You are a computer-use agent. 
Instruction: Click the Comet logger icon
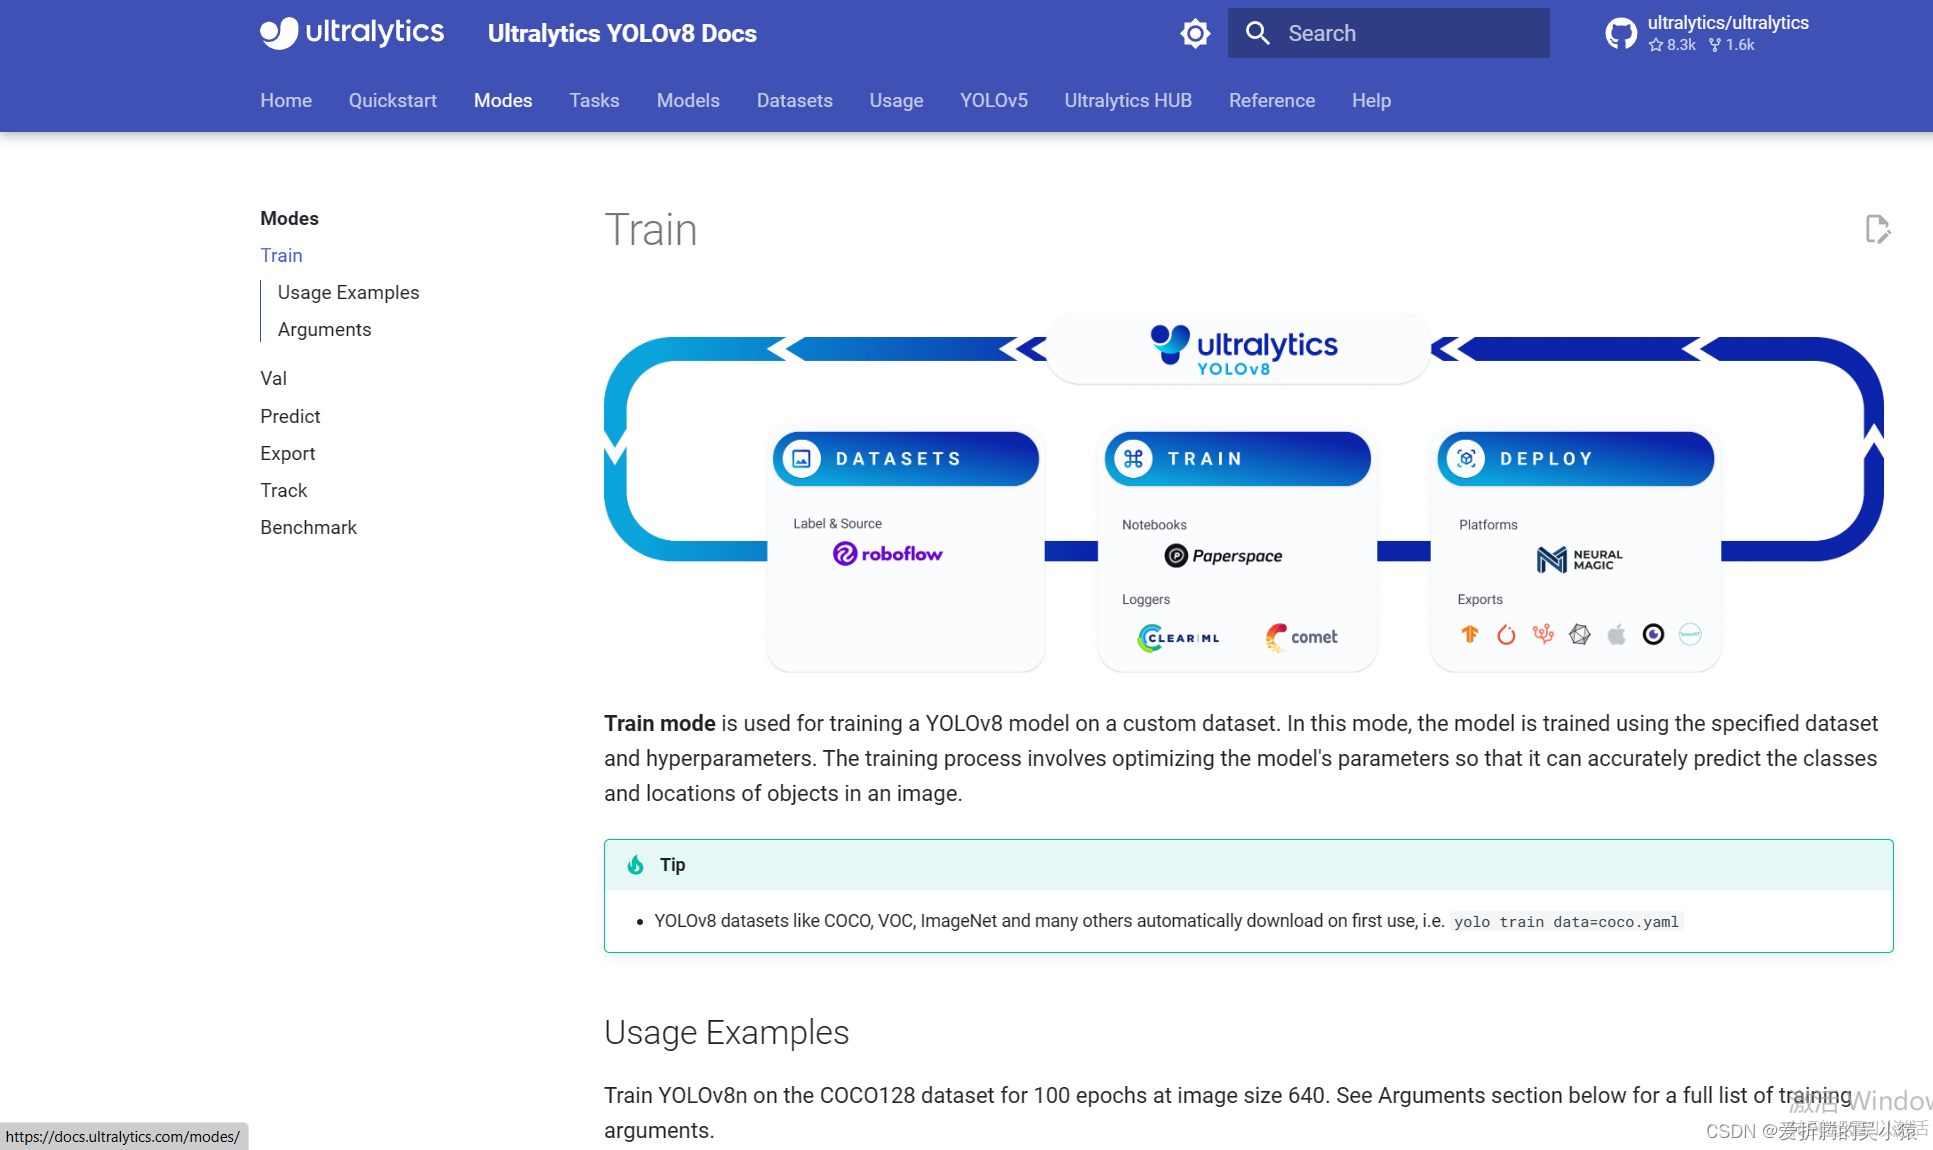(x=1299, y=634)
